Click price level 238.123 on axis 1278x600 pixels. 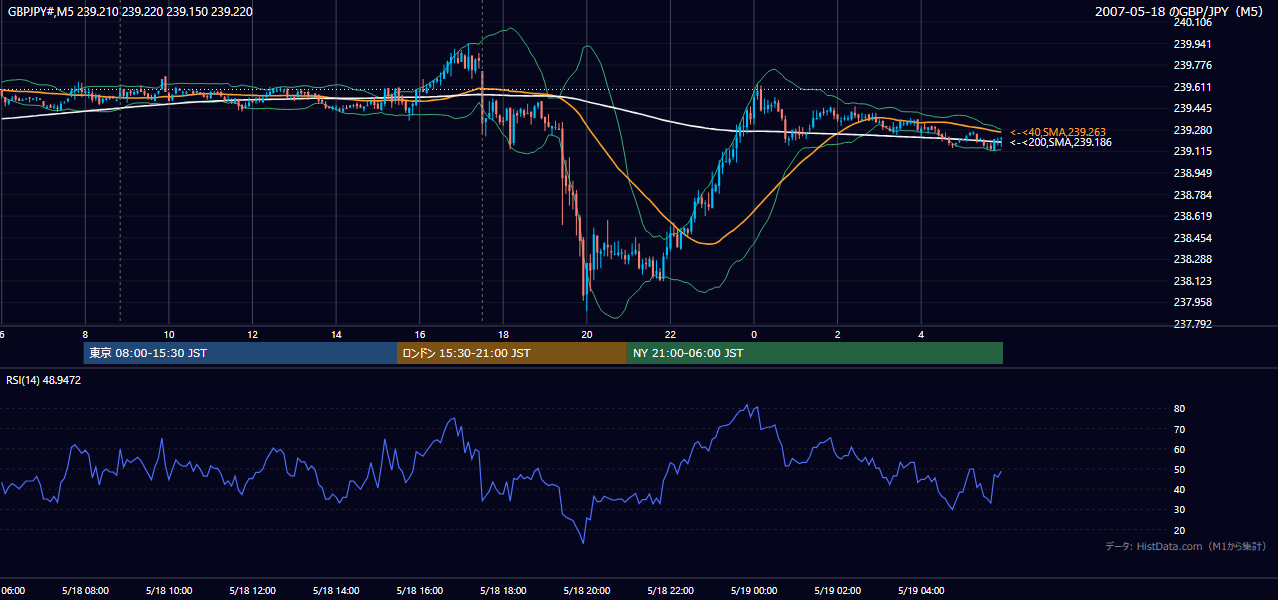tap(1192, 282)
